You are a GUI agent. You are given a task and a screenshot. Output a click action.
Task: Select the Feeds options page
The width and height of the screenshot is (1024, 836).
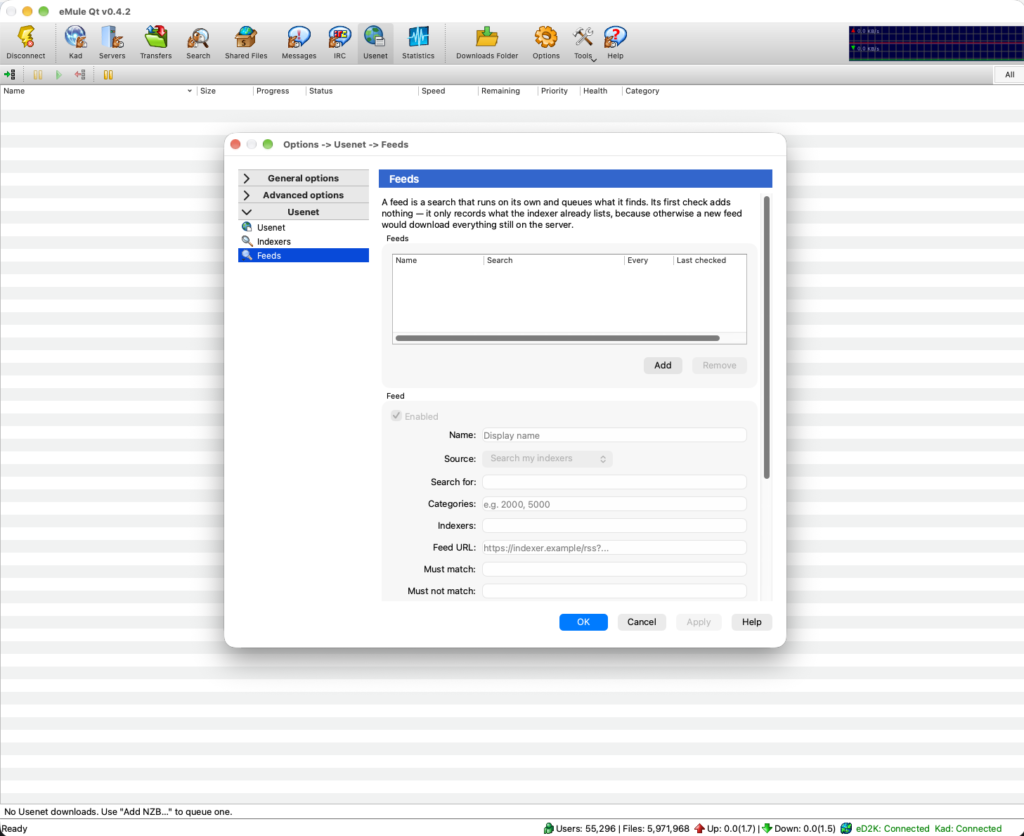304,255
